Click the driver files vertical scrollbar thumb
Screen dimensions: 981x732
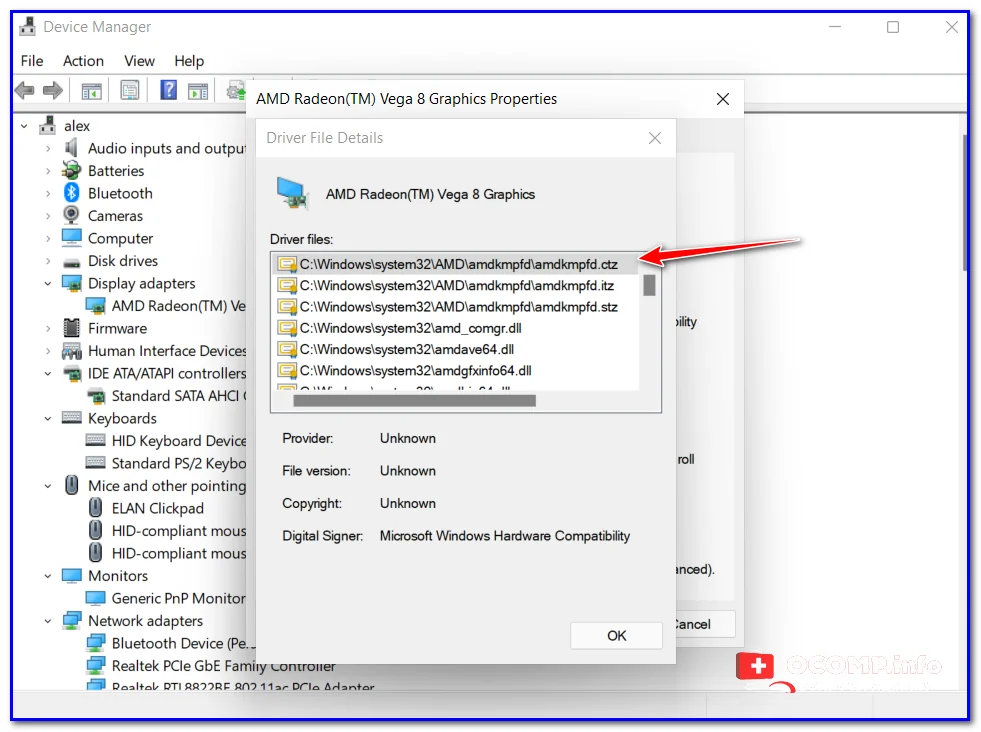click(649, 285)
